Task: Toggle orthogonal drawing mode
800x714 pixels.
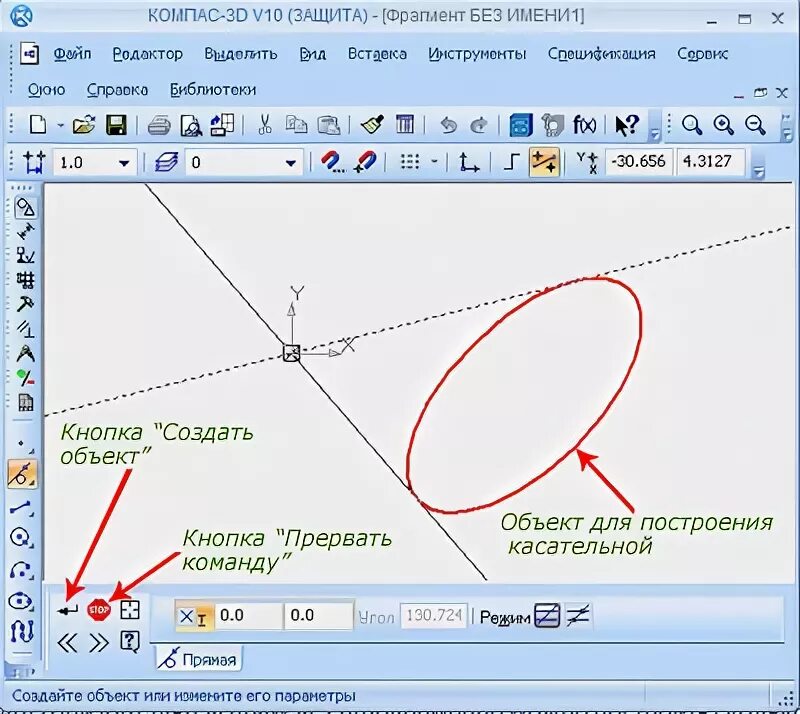Action: (511, 162)
